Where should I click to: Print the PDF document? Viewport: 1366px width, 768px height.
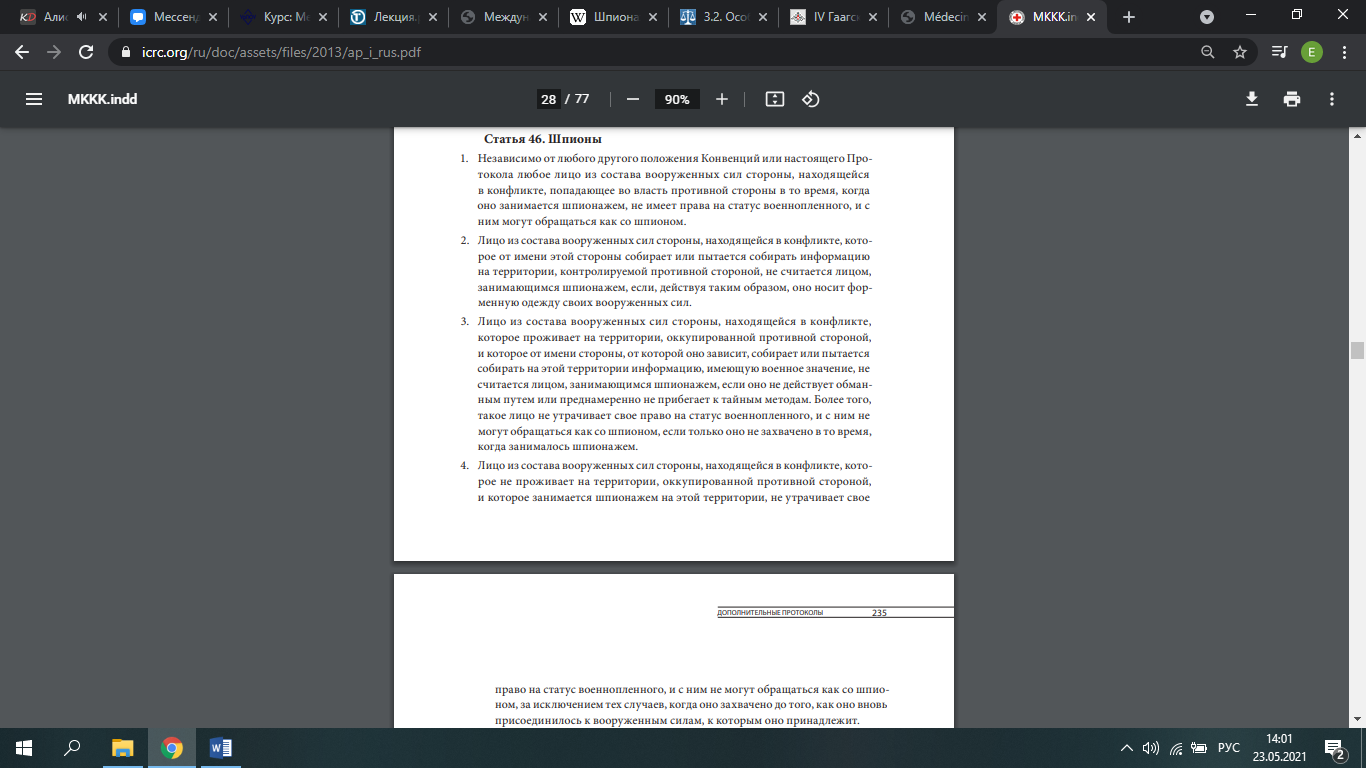coord(1292,99)
